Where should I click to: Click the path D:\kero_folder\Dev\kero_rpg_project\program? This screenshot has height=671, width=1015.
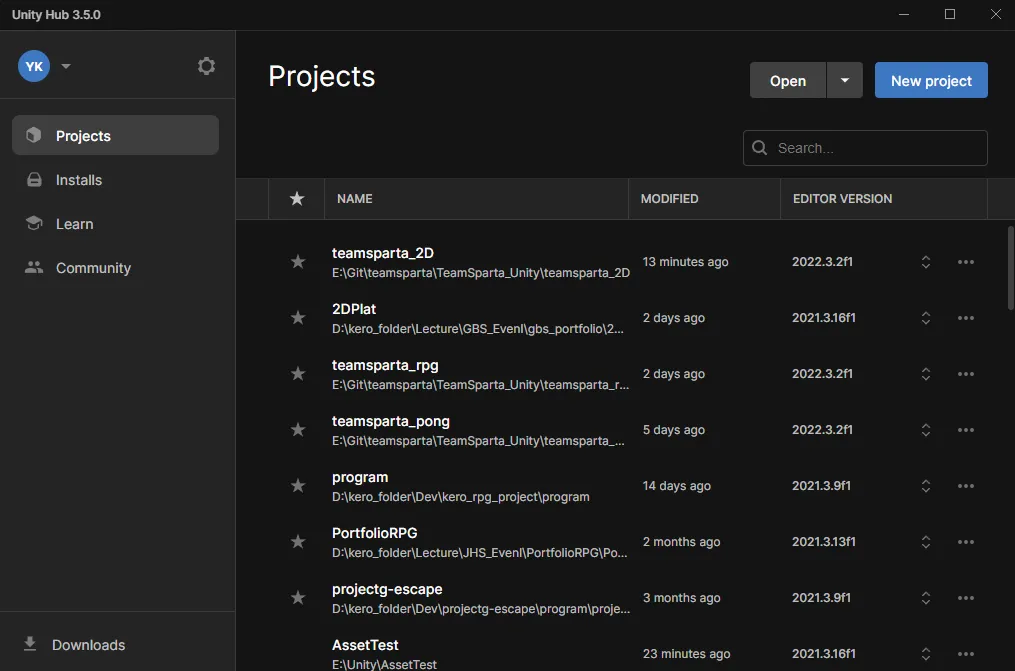point(461,497)
